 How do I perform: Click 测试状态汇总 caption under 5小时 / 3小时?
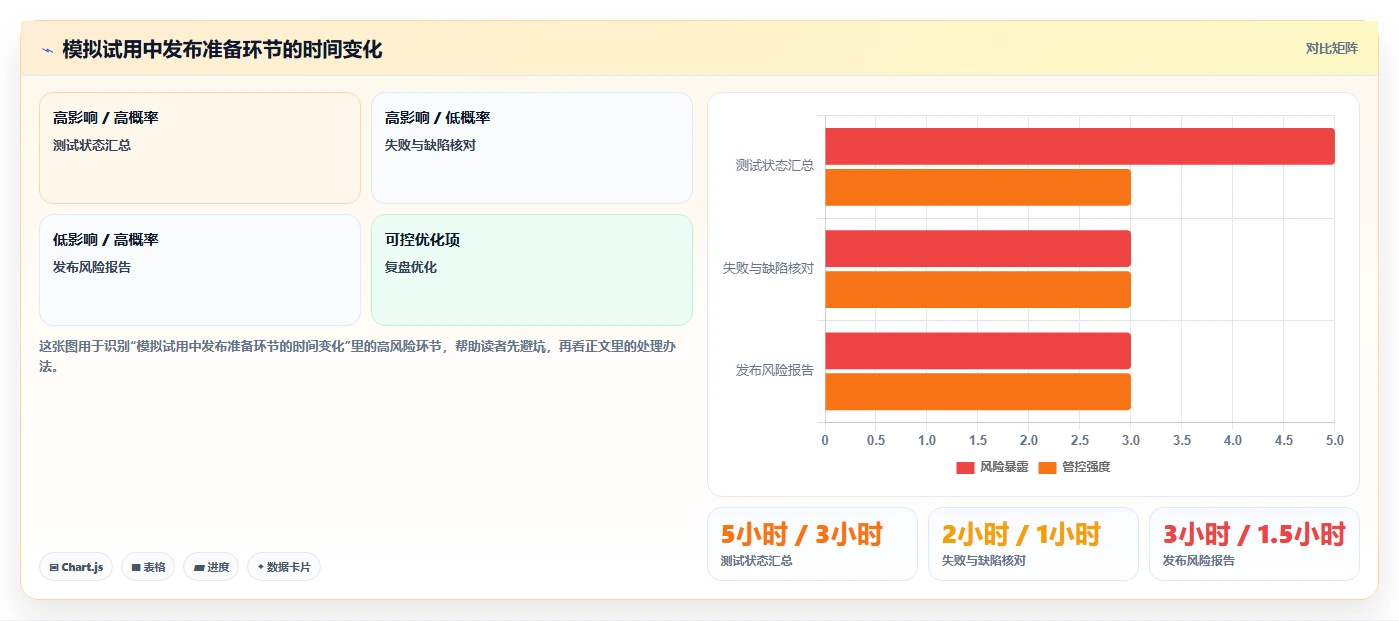point(757,561)
